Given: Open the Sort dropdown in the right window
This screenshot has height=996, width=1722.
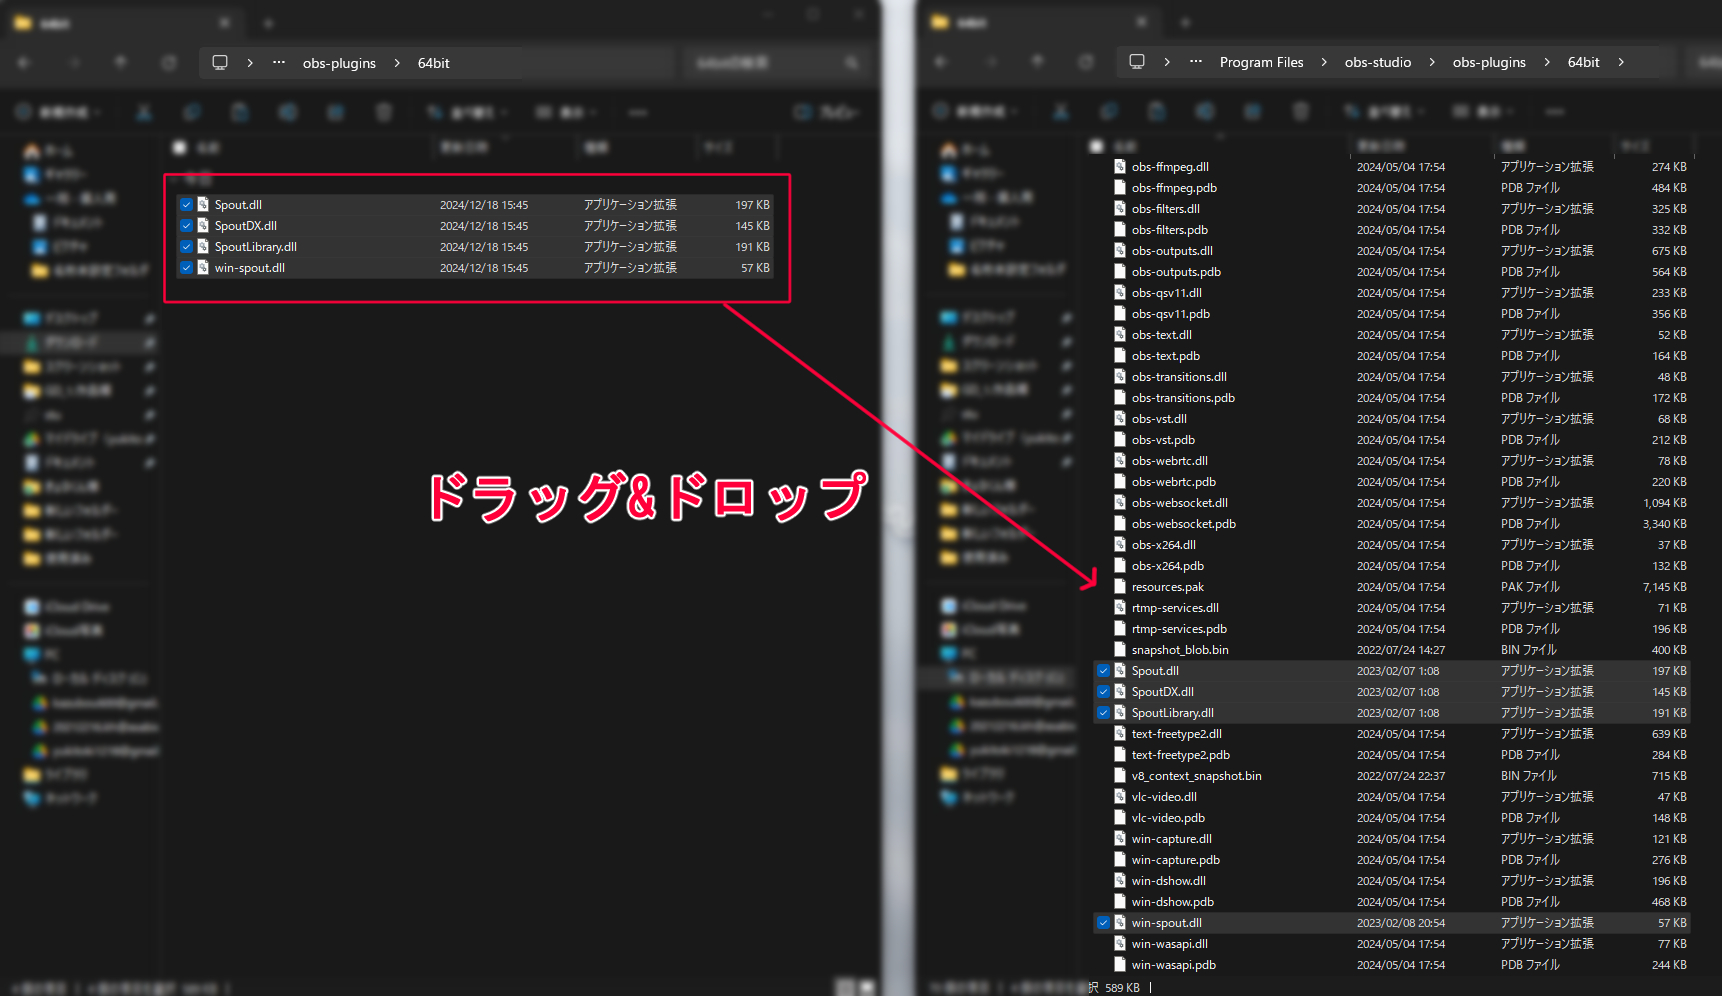Looking at the screenshot, I should pos(1386,111).
